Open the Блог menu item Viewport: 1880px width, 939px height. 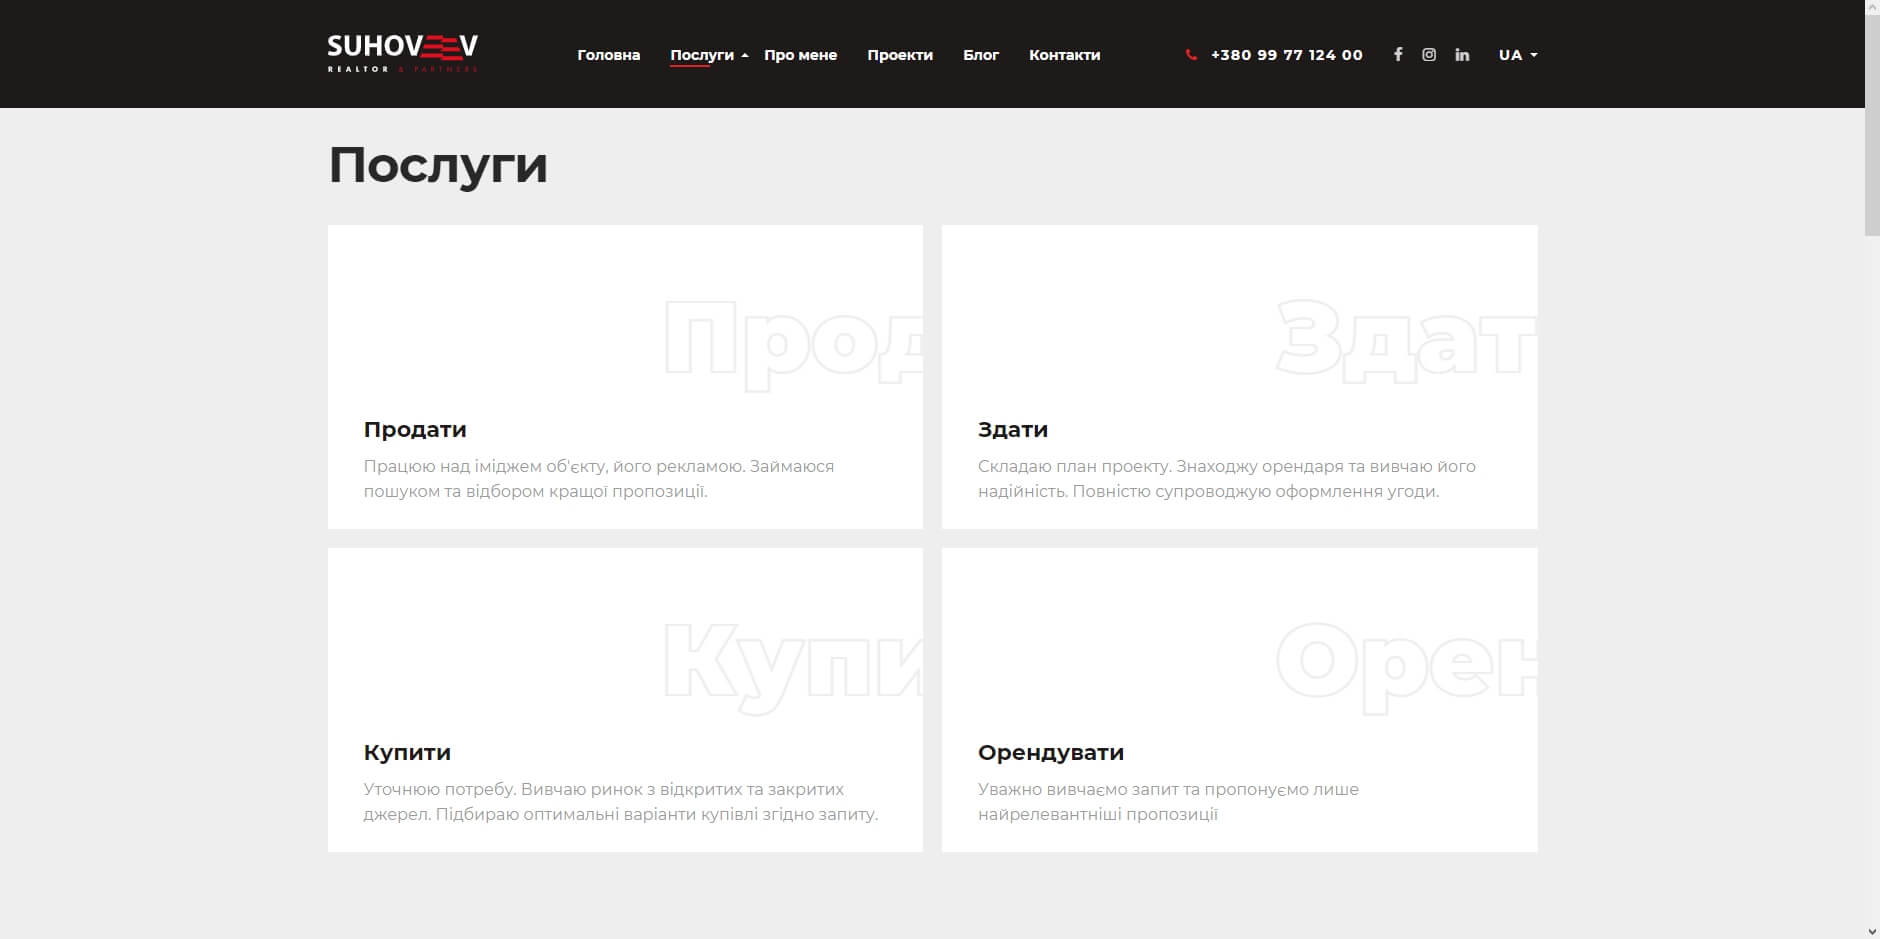[x=980, y=55]
